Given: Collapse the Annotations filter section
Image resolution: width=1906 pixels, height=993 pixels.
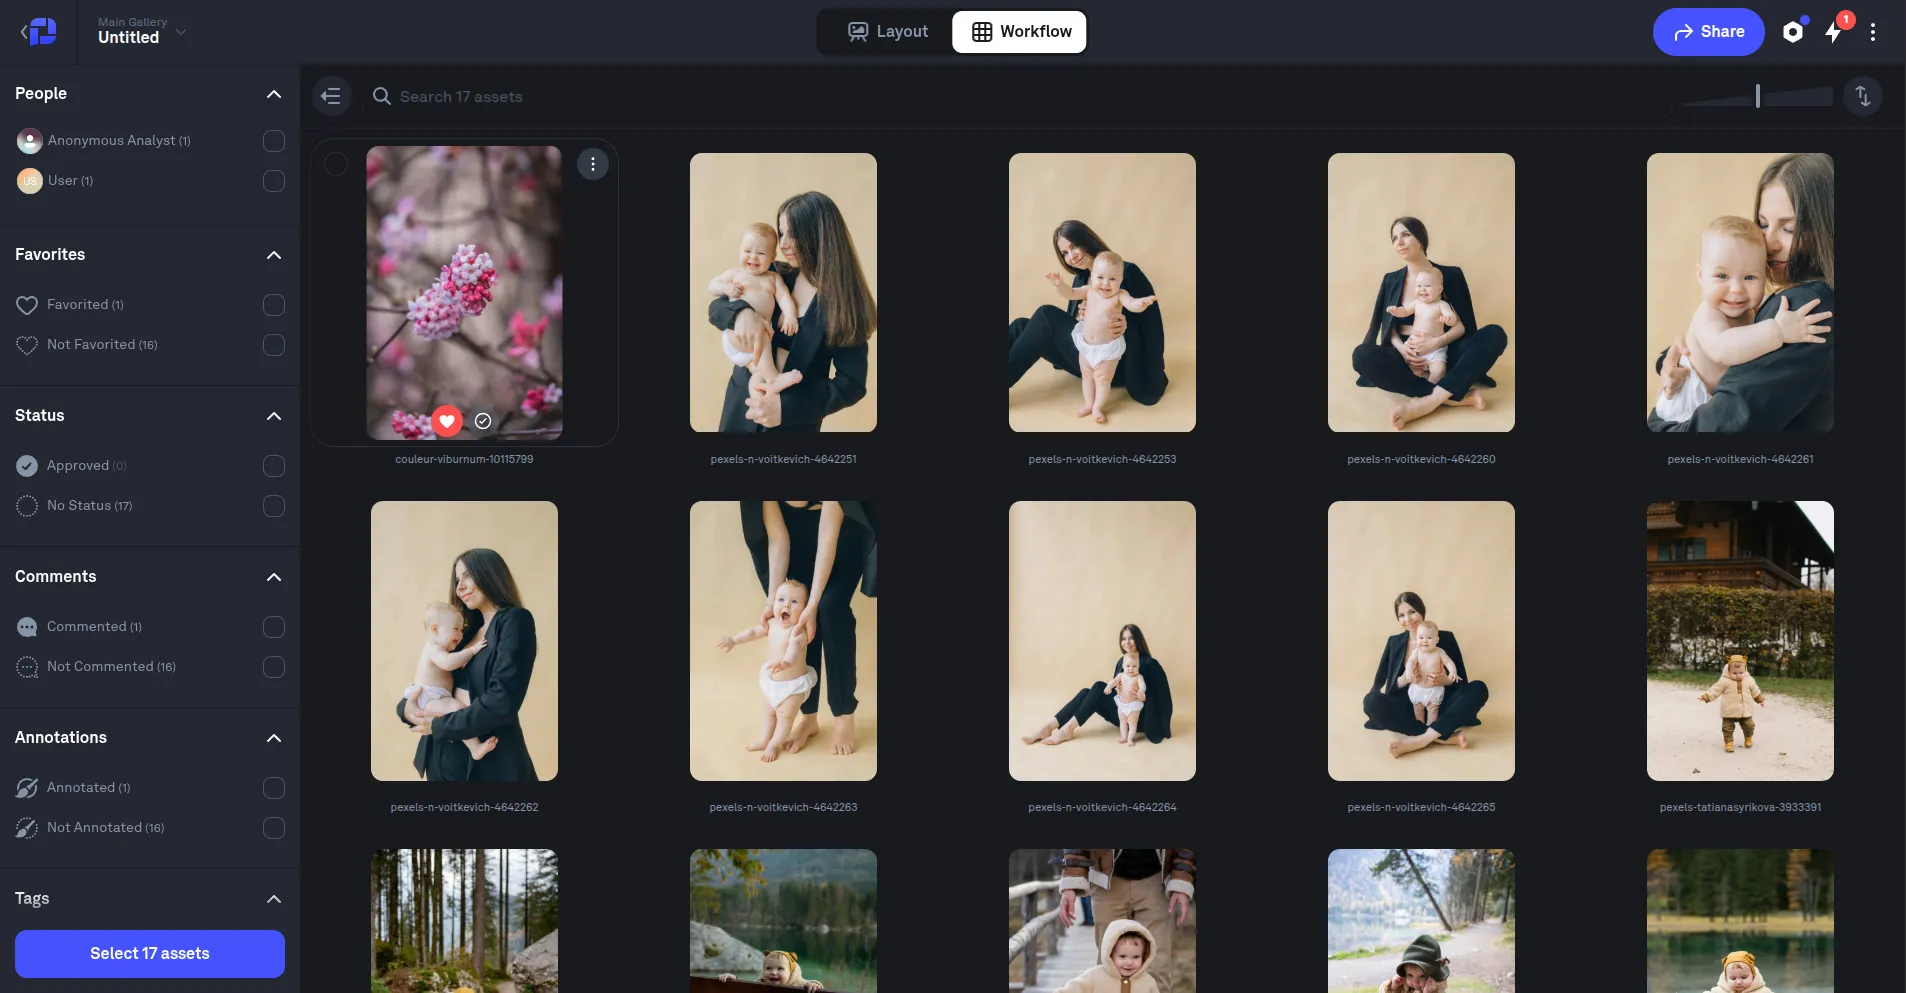Looking at the screenshot, I should [273, 738].
